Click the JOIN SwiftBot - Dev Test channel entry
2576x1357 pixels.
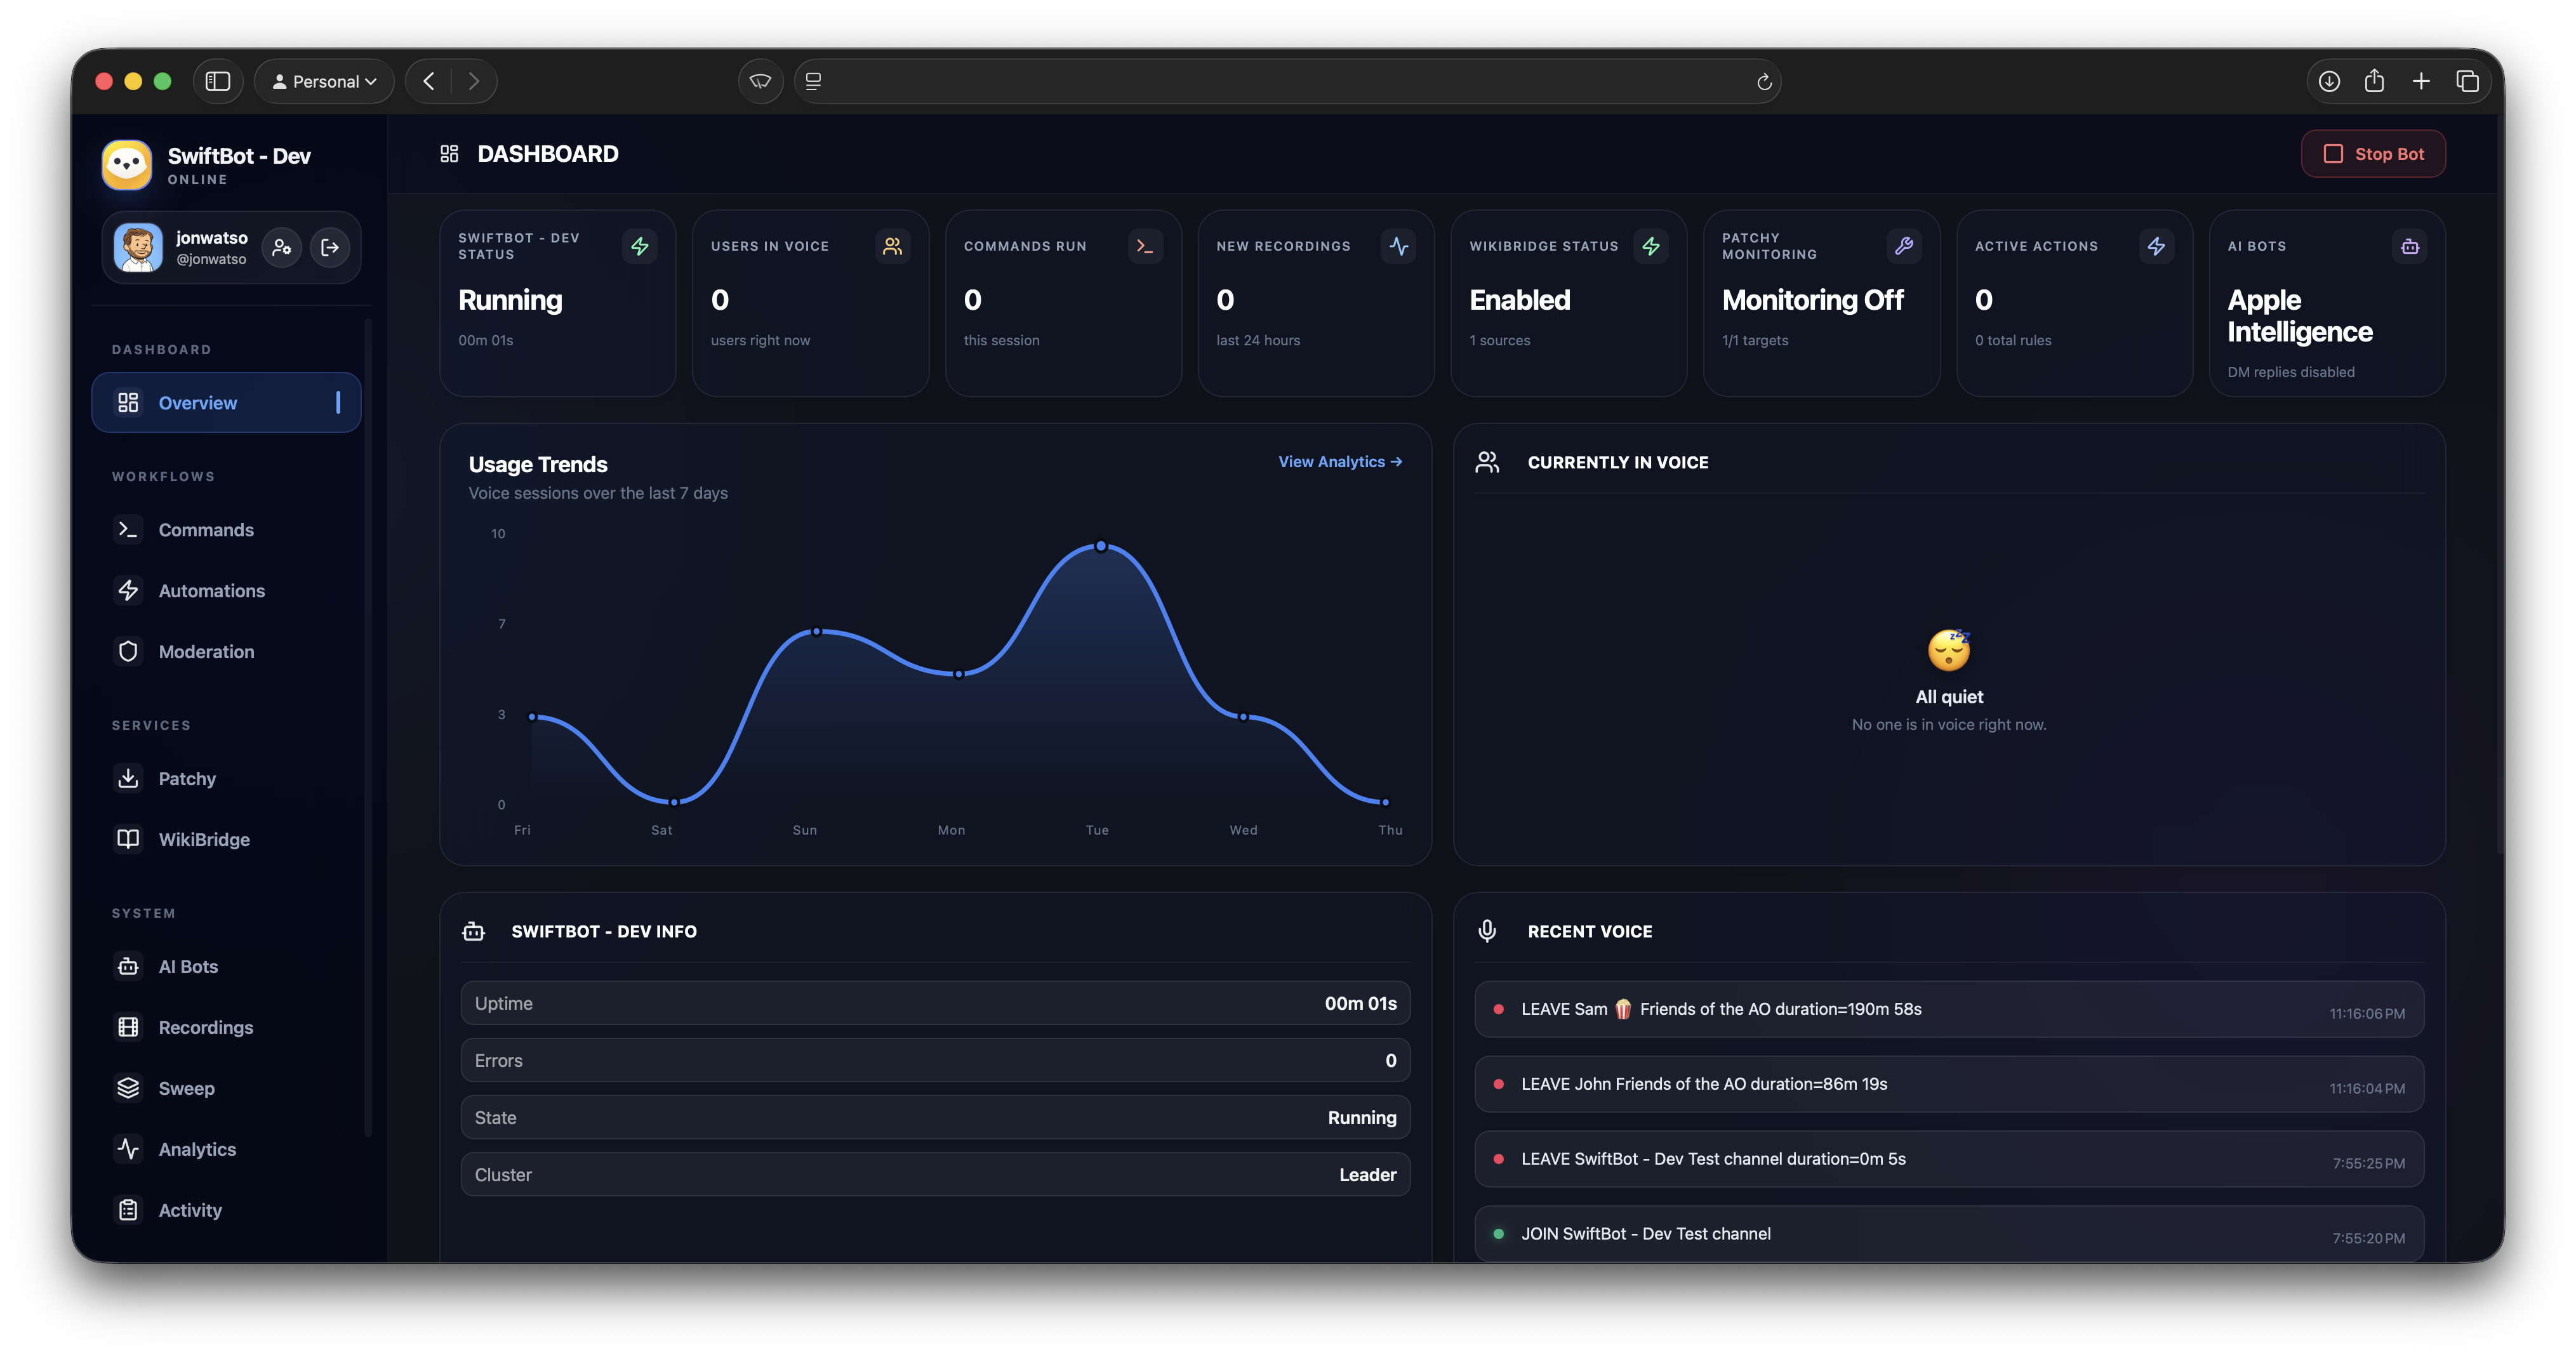point(1949,1235)
